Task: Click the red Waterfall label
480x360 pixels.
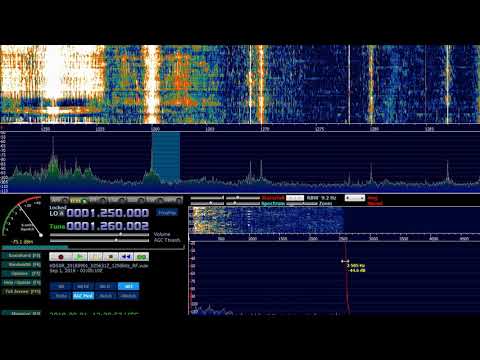Action: coord(273,198)
